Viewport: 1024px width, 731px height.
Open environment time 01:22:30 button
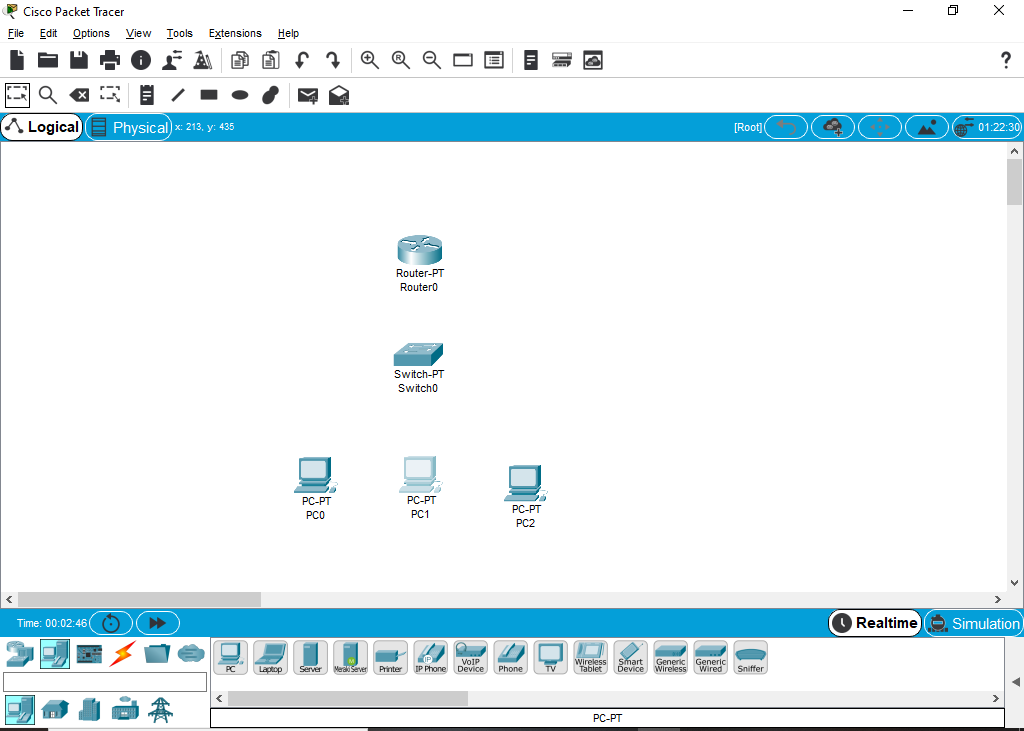[987, 127]
